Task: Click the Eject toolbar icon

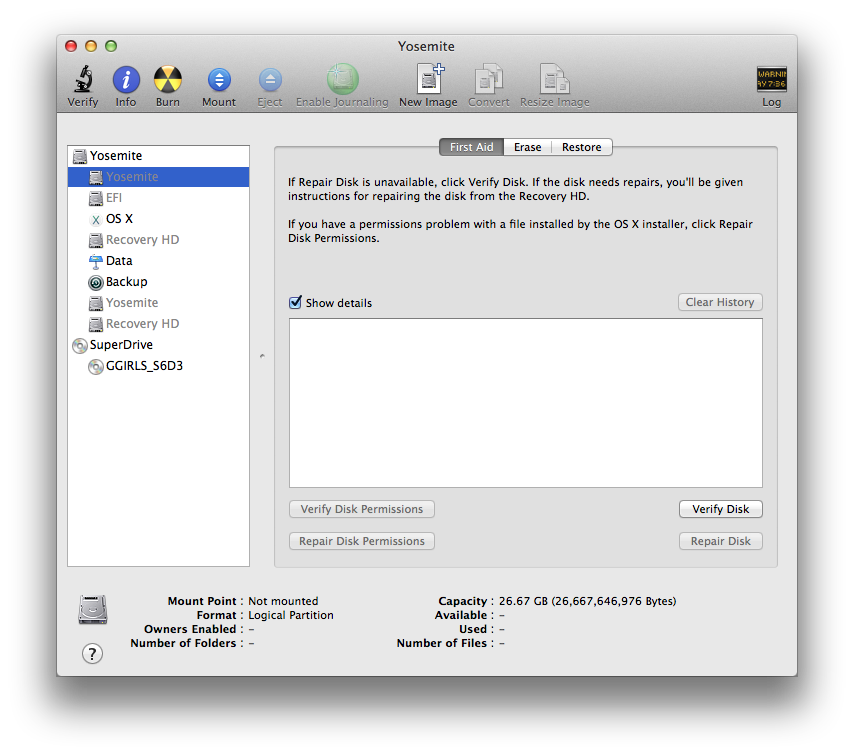Action: tap(270, 80)
